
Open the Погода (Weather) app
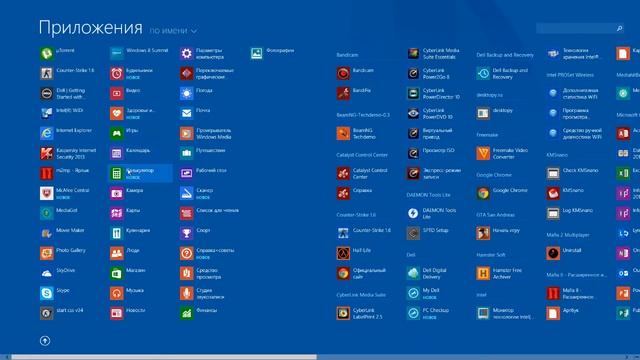click(x=197, y=93)
